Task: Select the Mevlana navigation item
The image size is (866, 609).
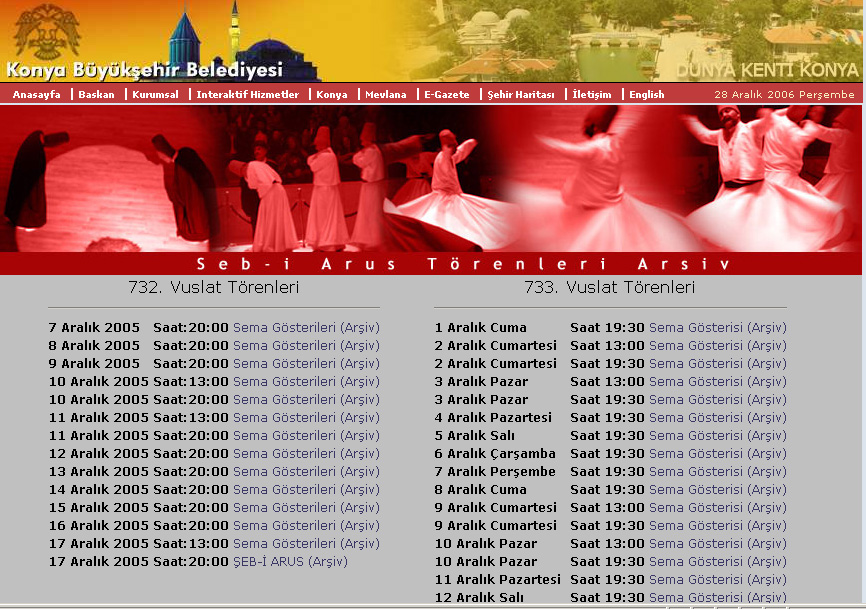Action: pyautogui.click(x=386, y=94)
